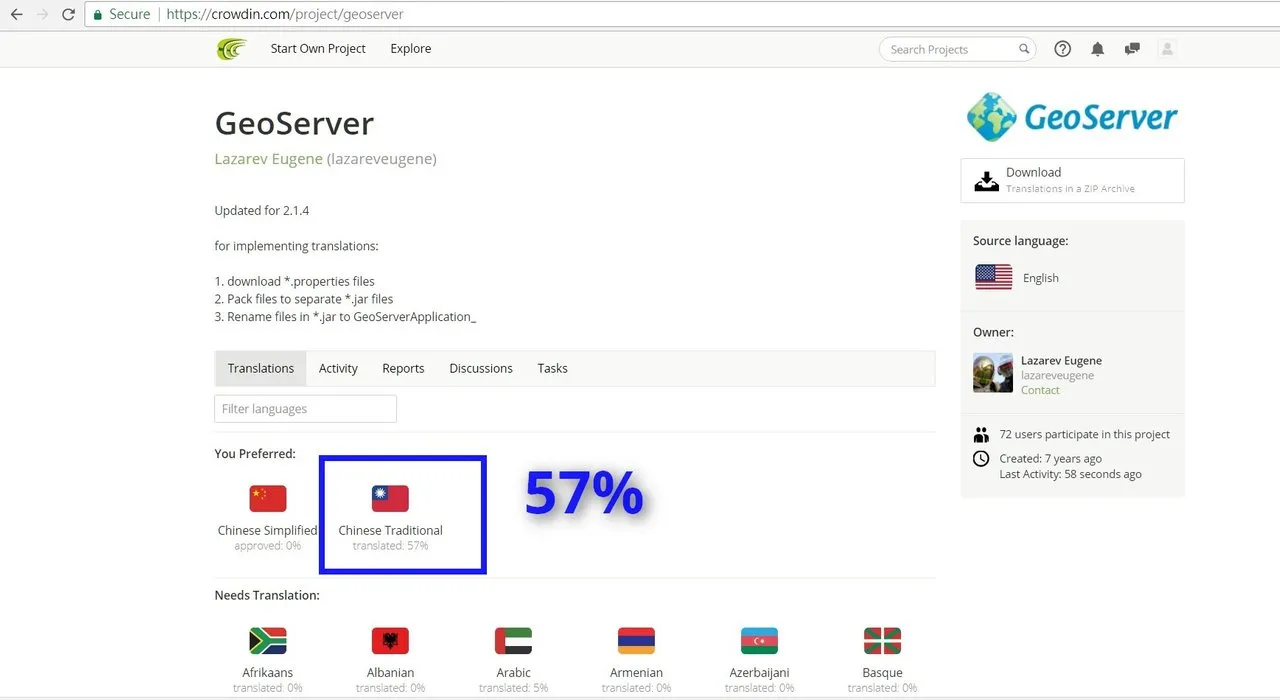Viewport: 1280px width, 700px height.
Task: Click 'Created: 7 years ago' text
Action: coord(1051,459)
